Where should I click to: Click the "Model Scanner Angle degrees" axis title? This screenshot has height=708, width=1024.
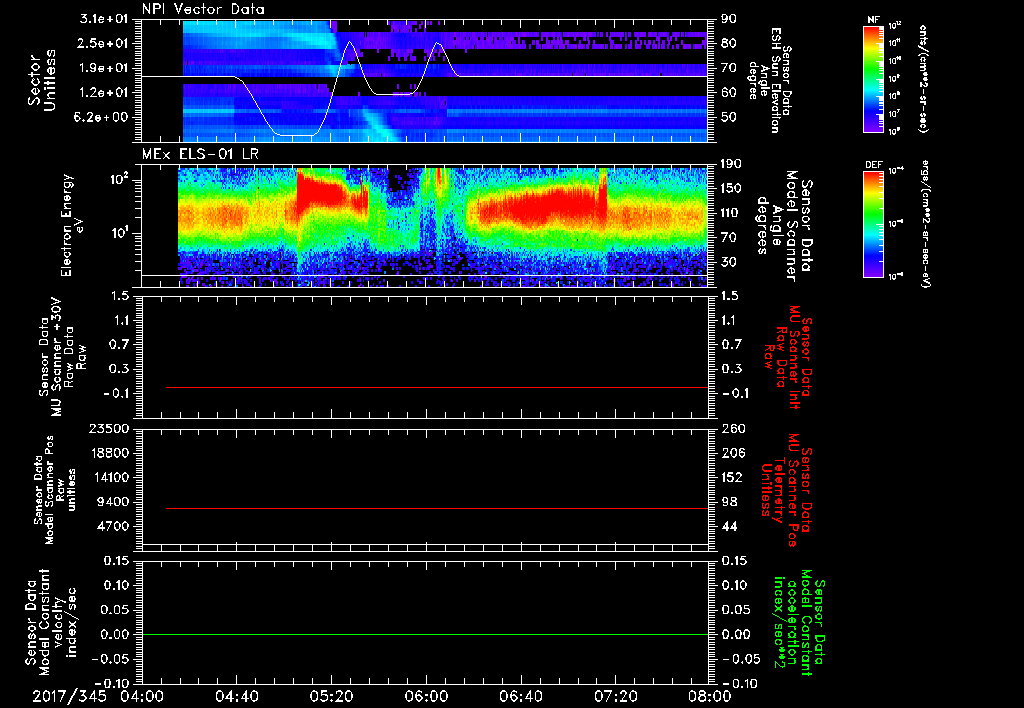pos(782,226)
